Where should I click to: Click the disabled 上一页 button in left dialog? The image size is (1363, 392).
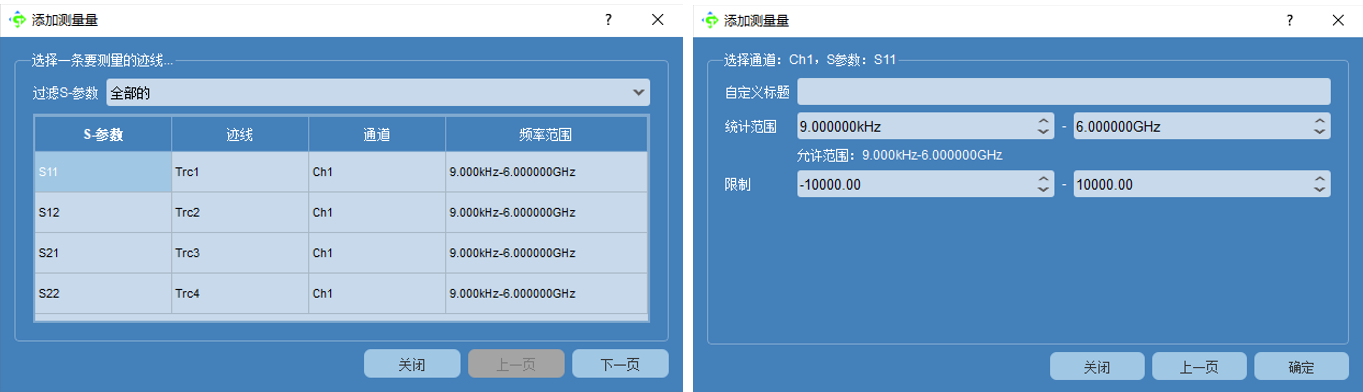point(516,364)
